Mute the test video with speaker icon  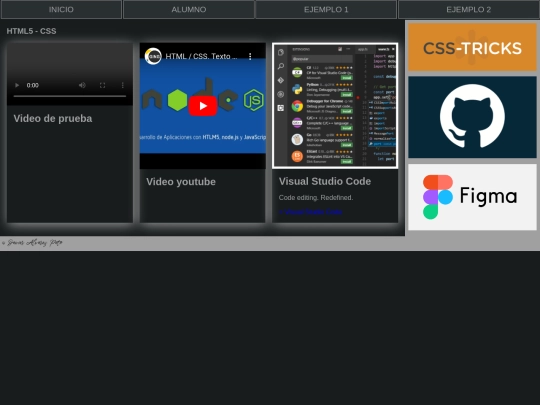[x=82, y=85]
